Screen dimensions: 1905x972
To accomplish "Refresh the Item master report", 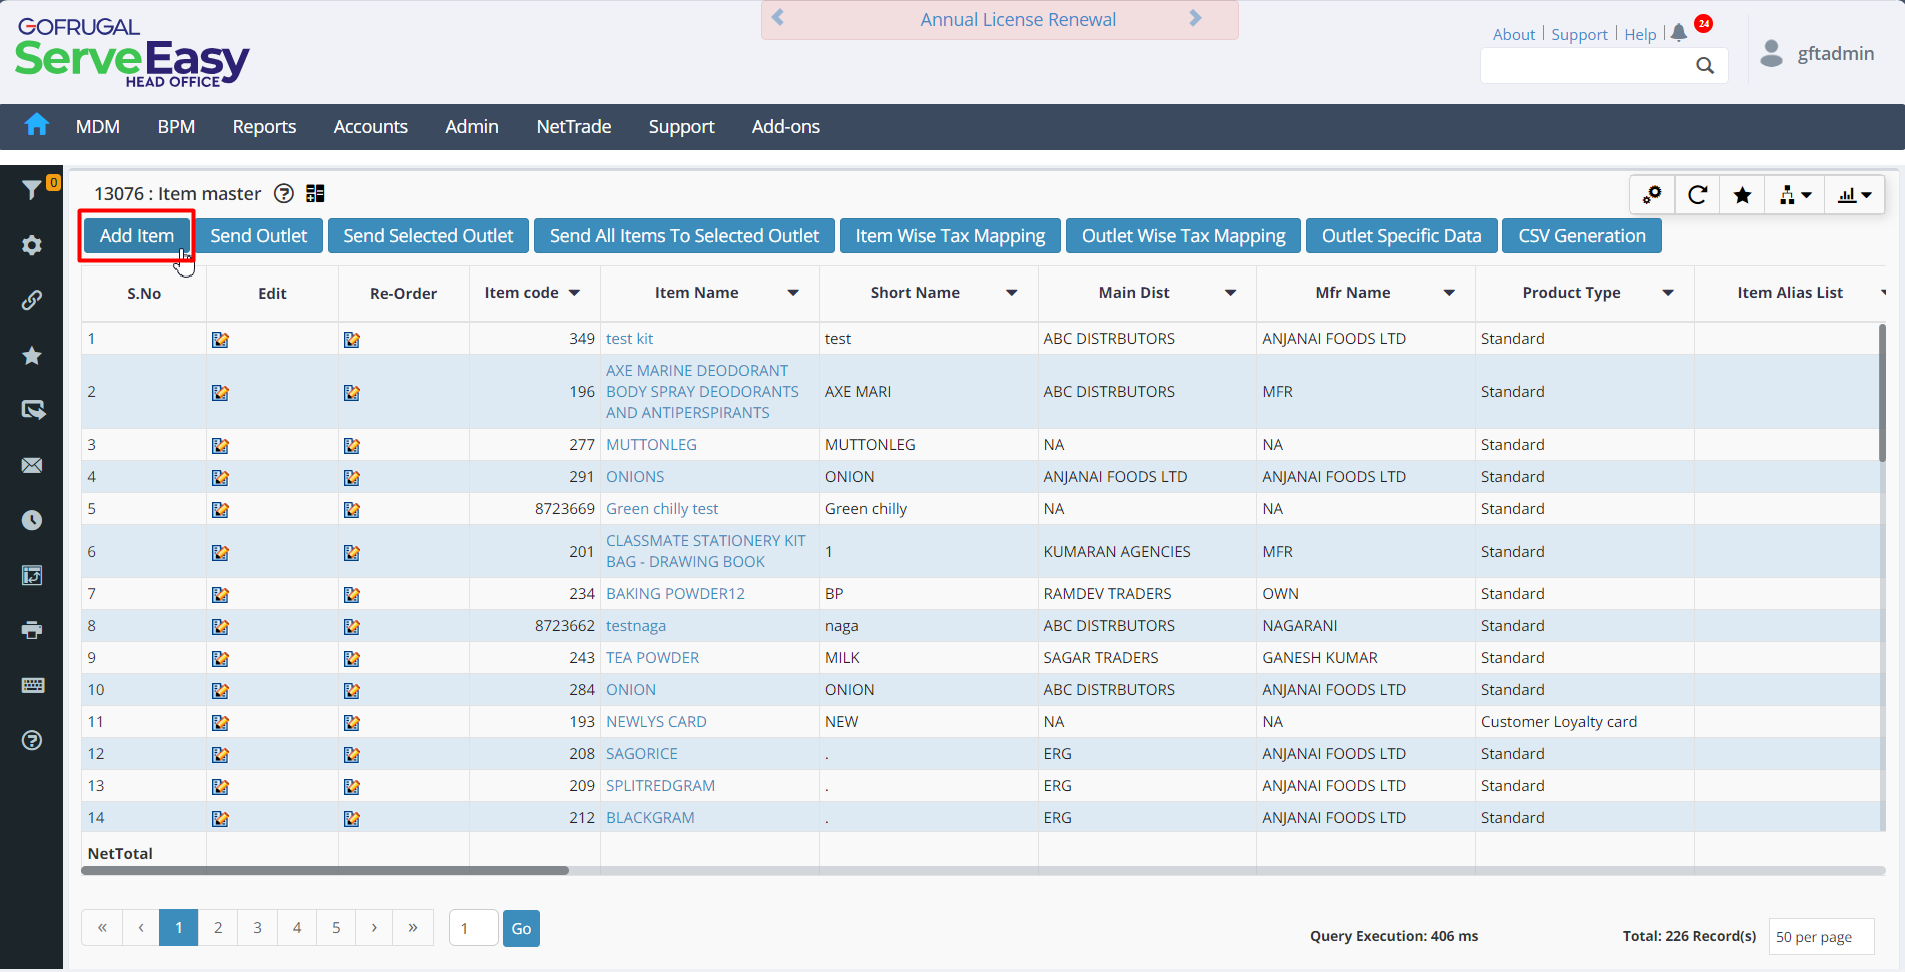I will [1697, 195].
